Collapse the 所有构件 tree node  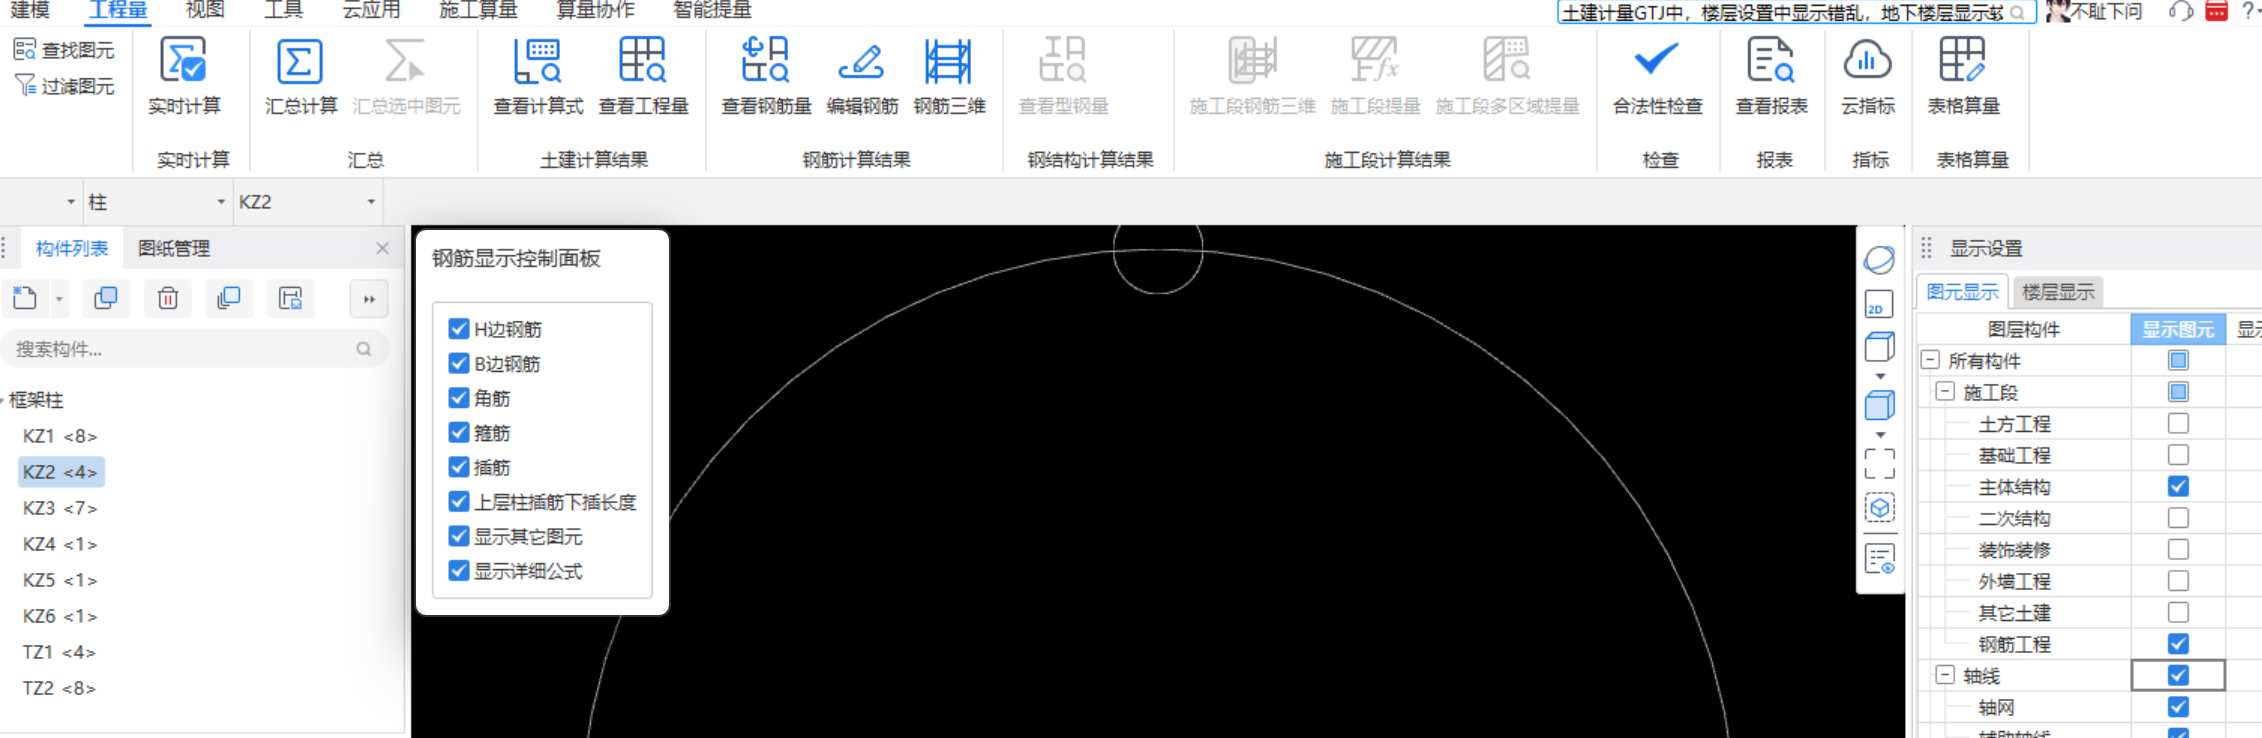pos(1931,360)
